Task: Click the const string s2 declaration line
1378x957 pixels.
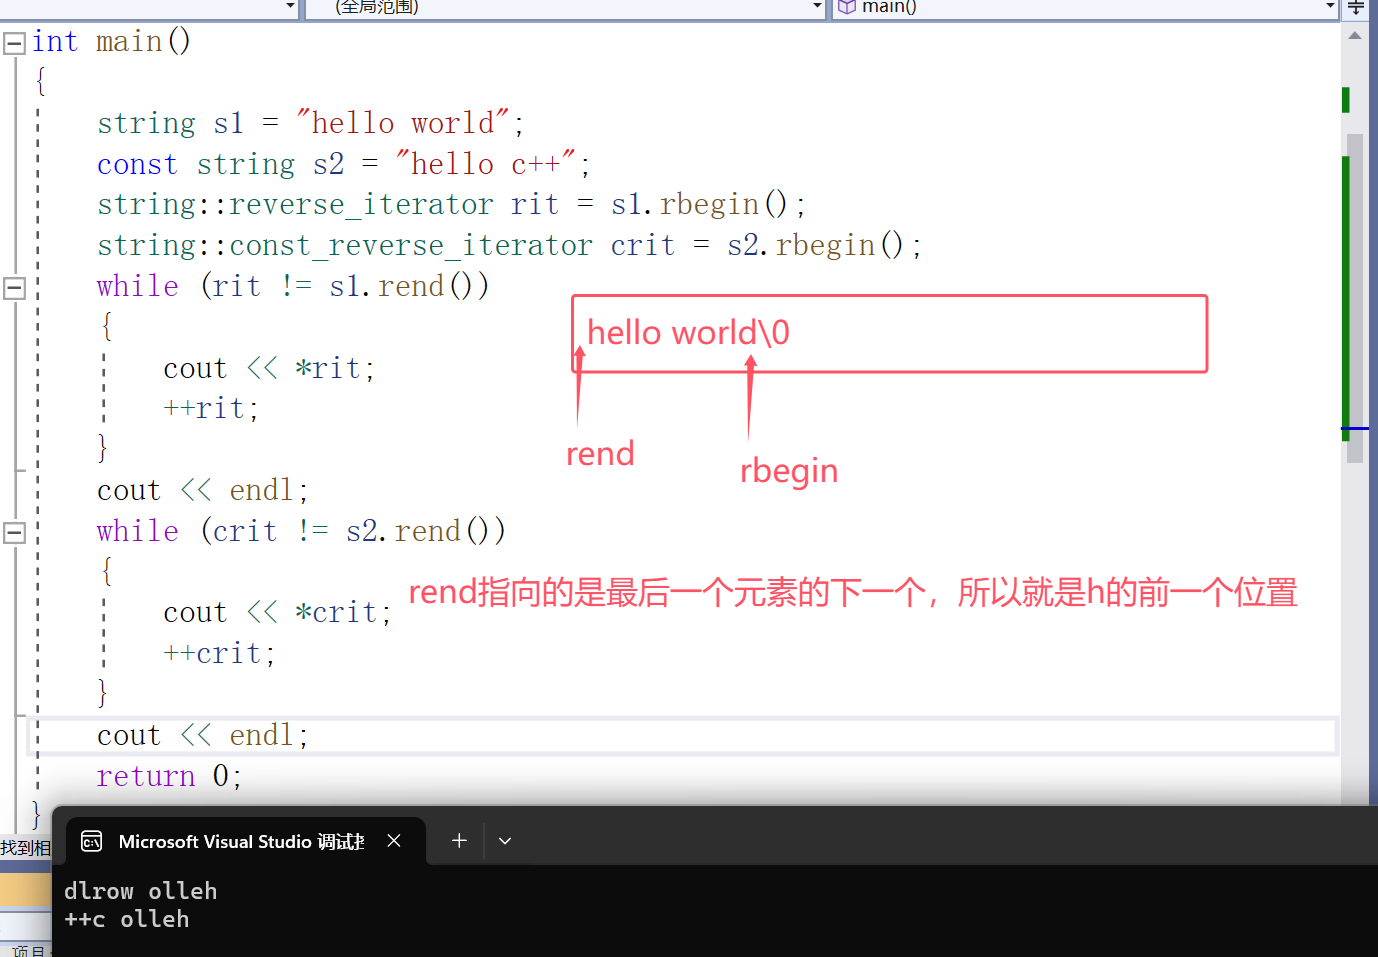Action: 343,164
